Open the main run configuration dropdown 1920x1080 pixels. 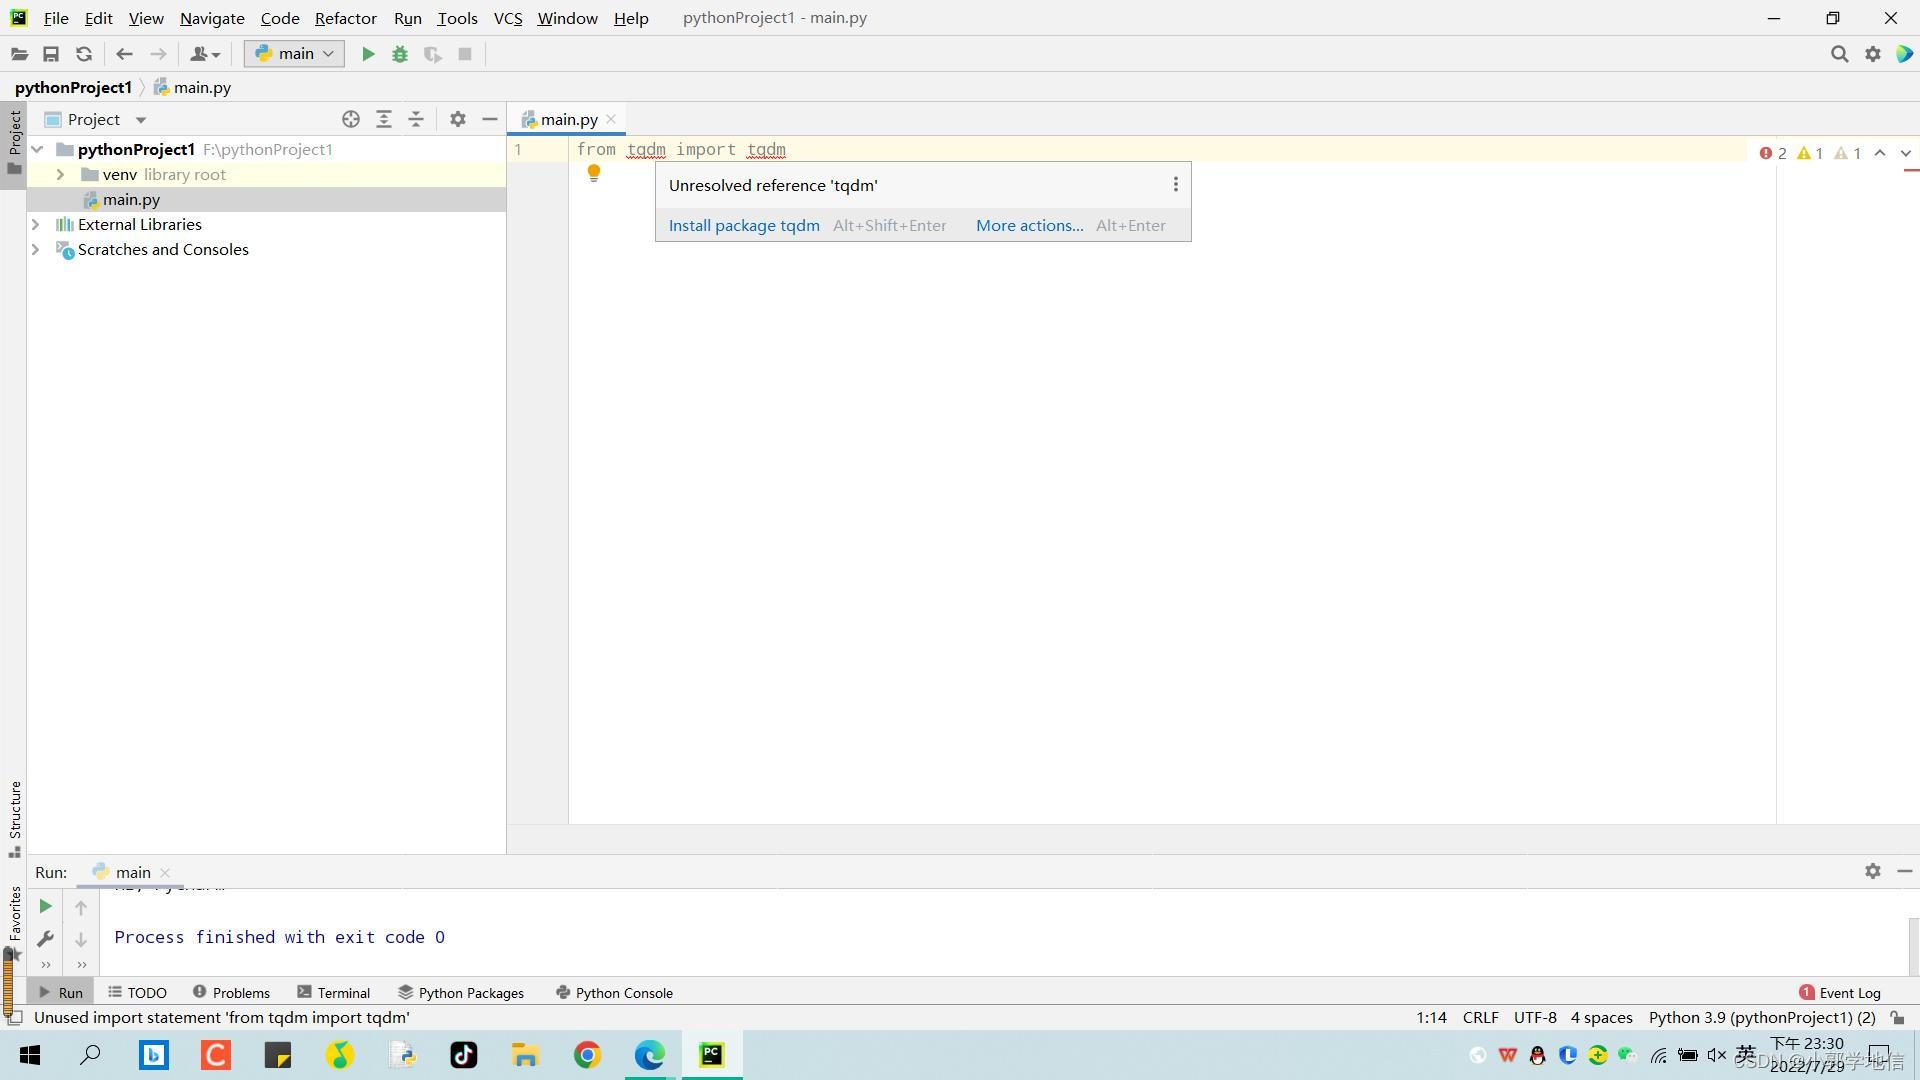point(294,54)
